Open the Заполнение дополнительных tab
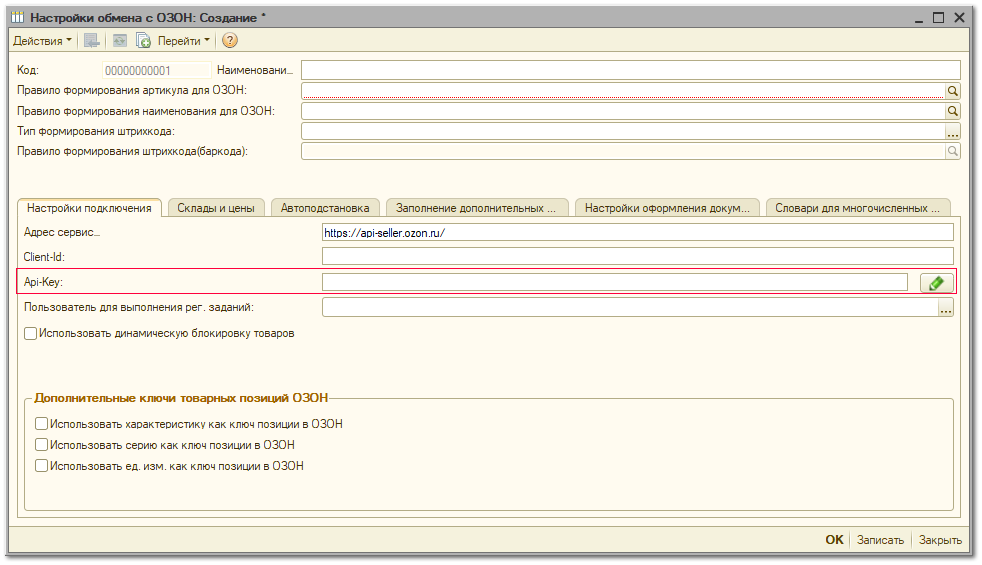 (477, 208)
